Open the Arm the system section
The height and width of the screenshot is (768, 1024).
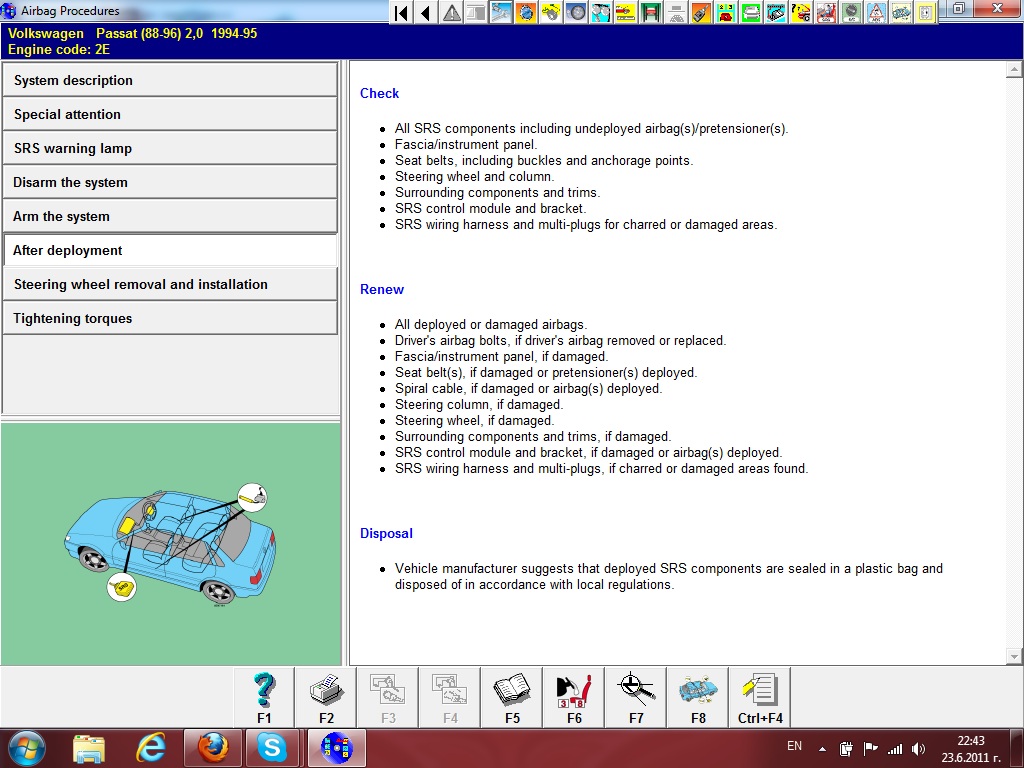[x=170, y=216]
